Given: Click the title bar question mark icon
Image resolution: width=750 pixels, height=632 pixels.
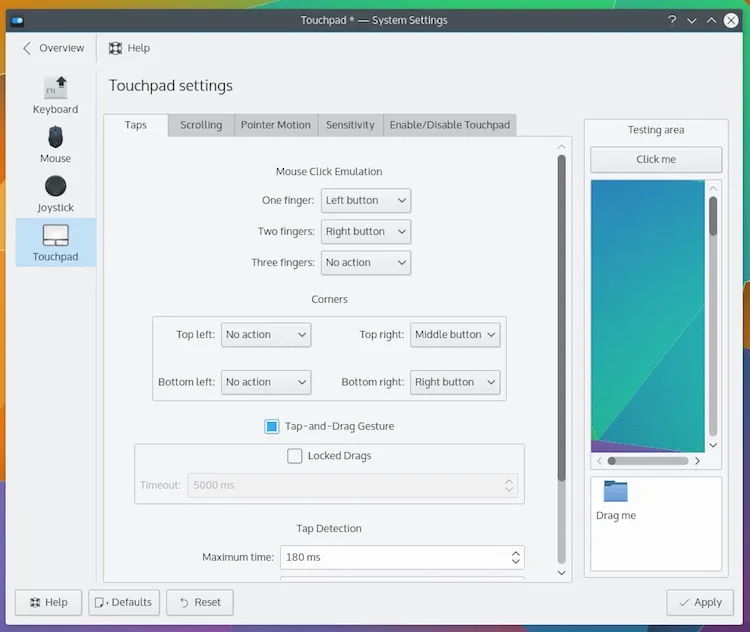Looking at the screenshot, I should click(670, 20).
